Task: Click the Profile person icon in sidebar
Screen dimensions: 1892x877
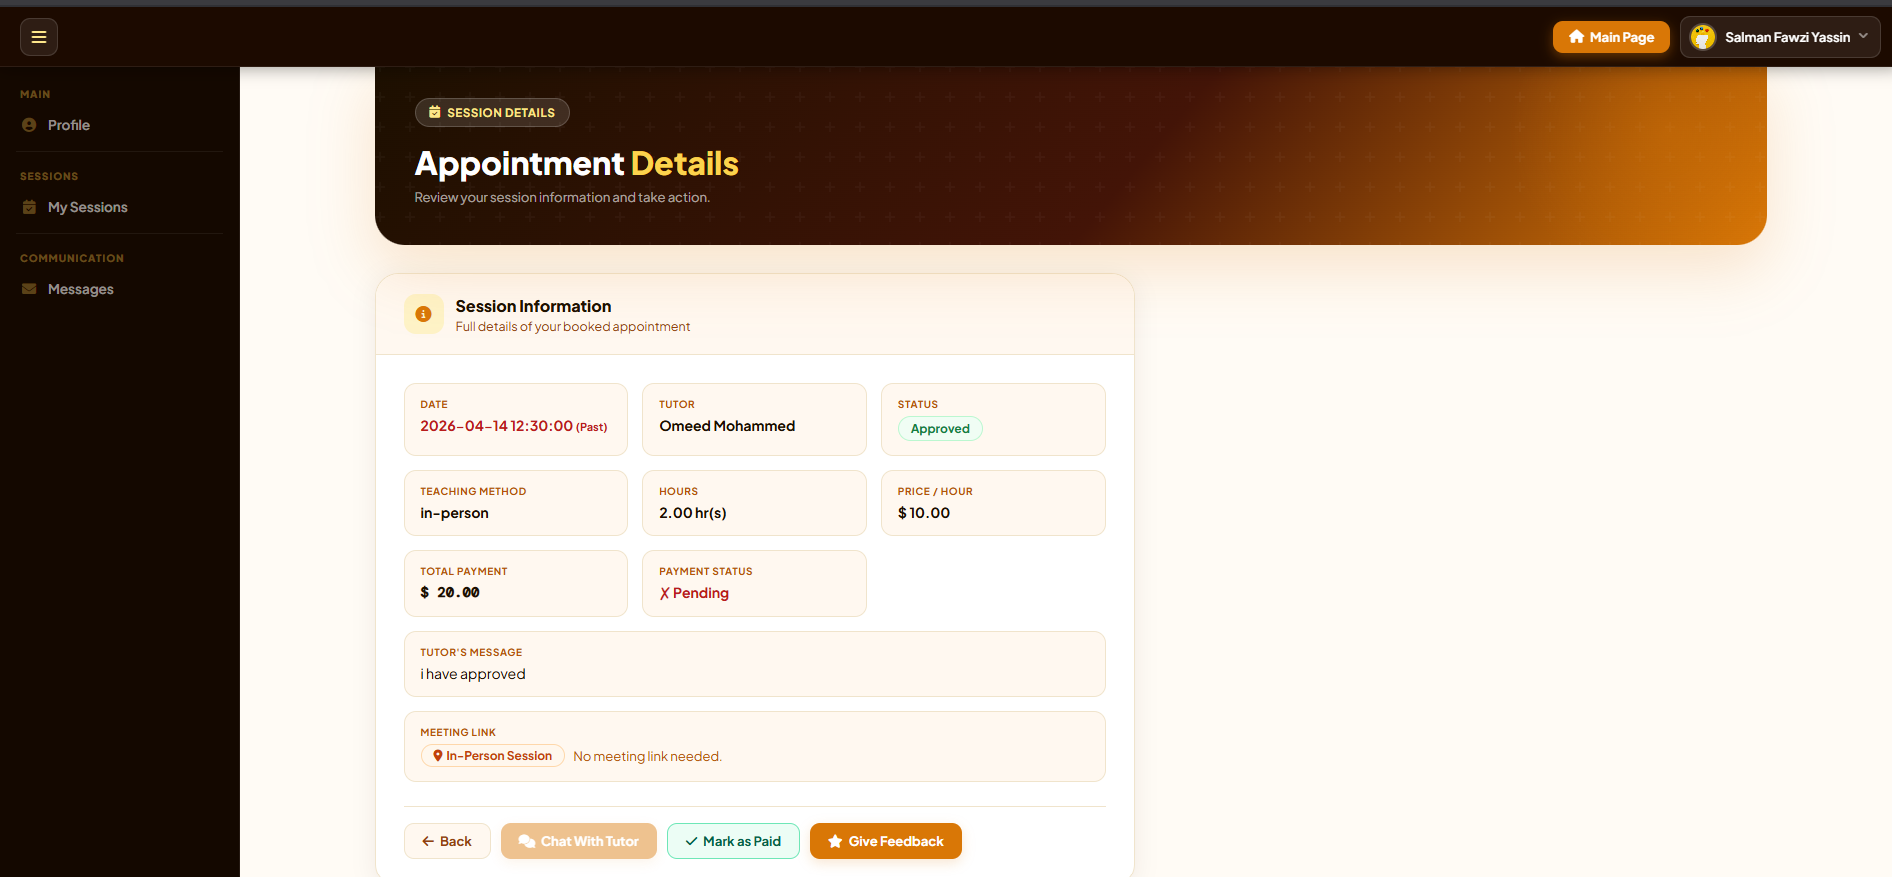Action: coord(29,125)
